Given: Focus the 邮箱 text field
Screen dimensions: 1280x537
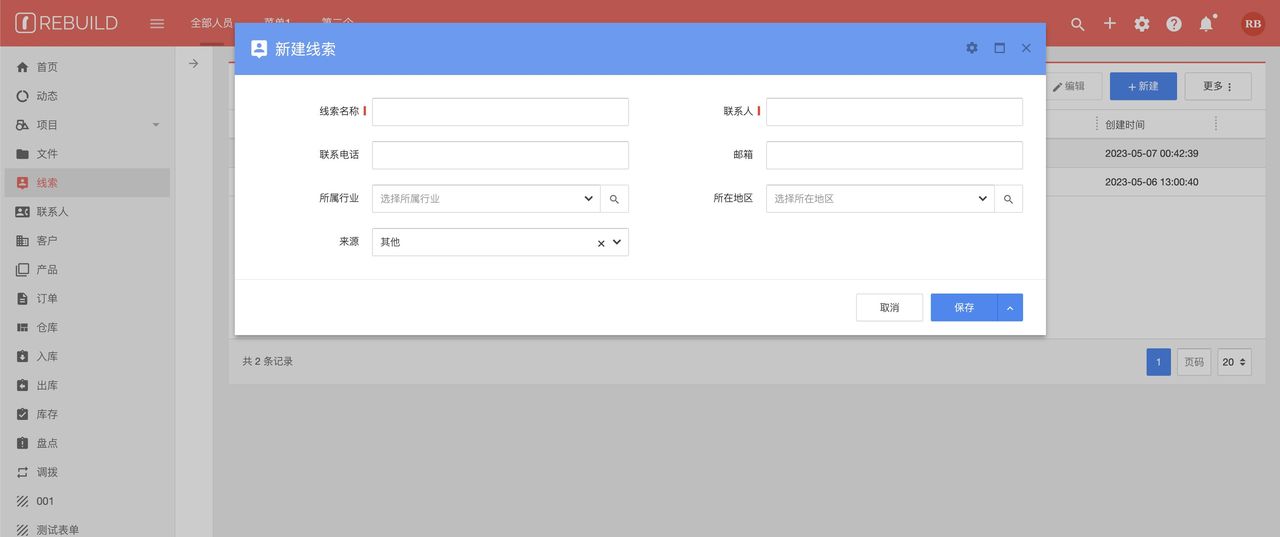Looking at the screenshot, I should 894,155.
